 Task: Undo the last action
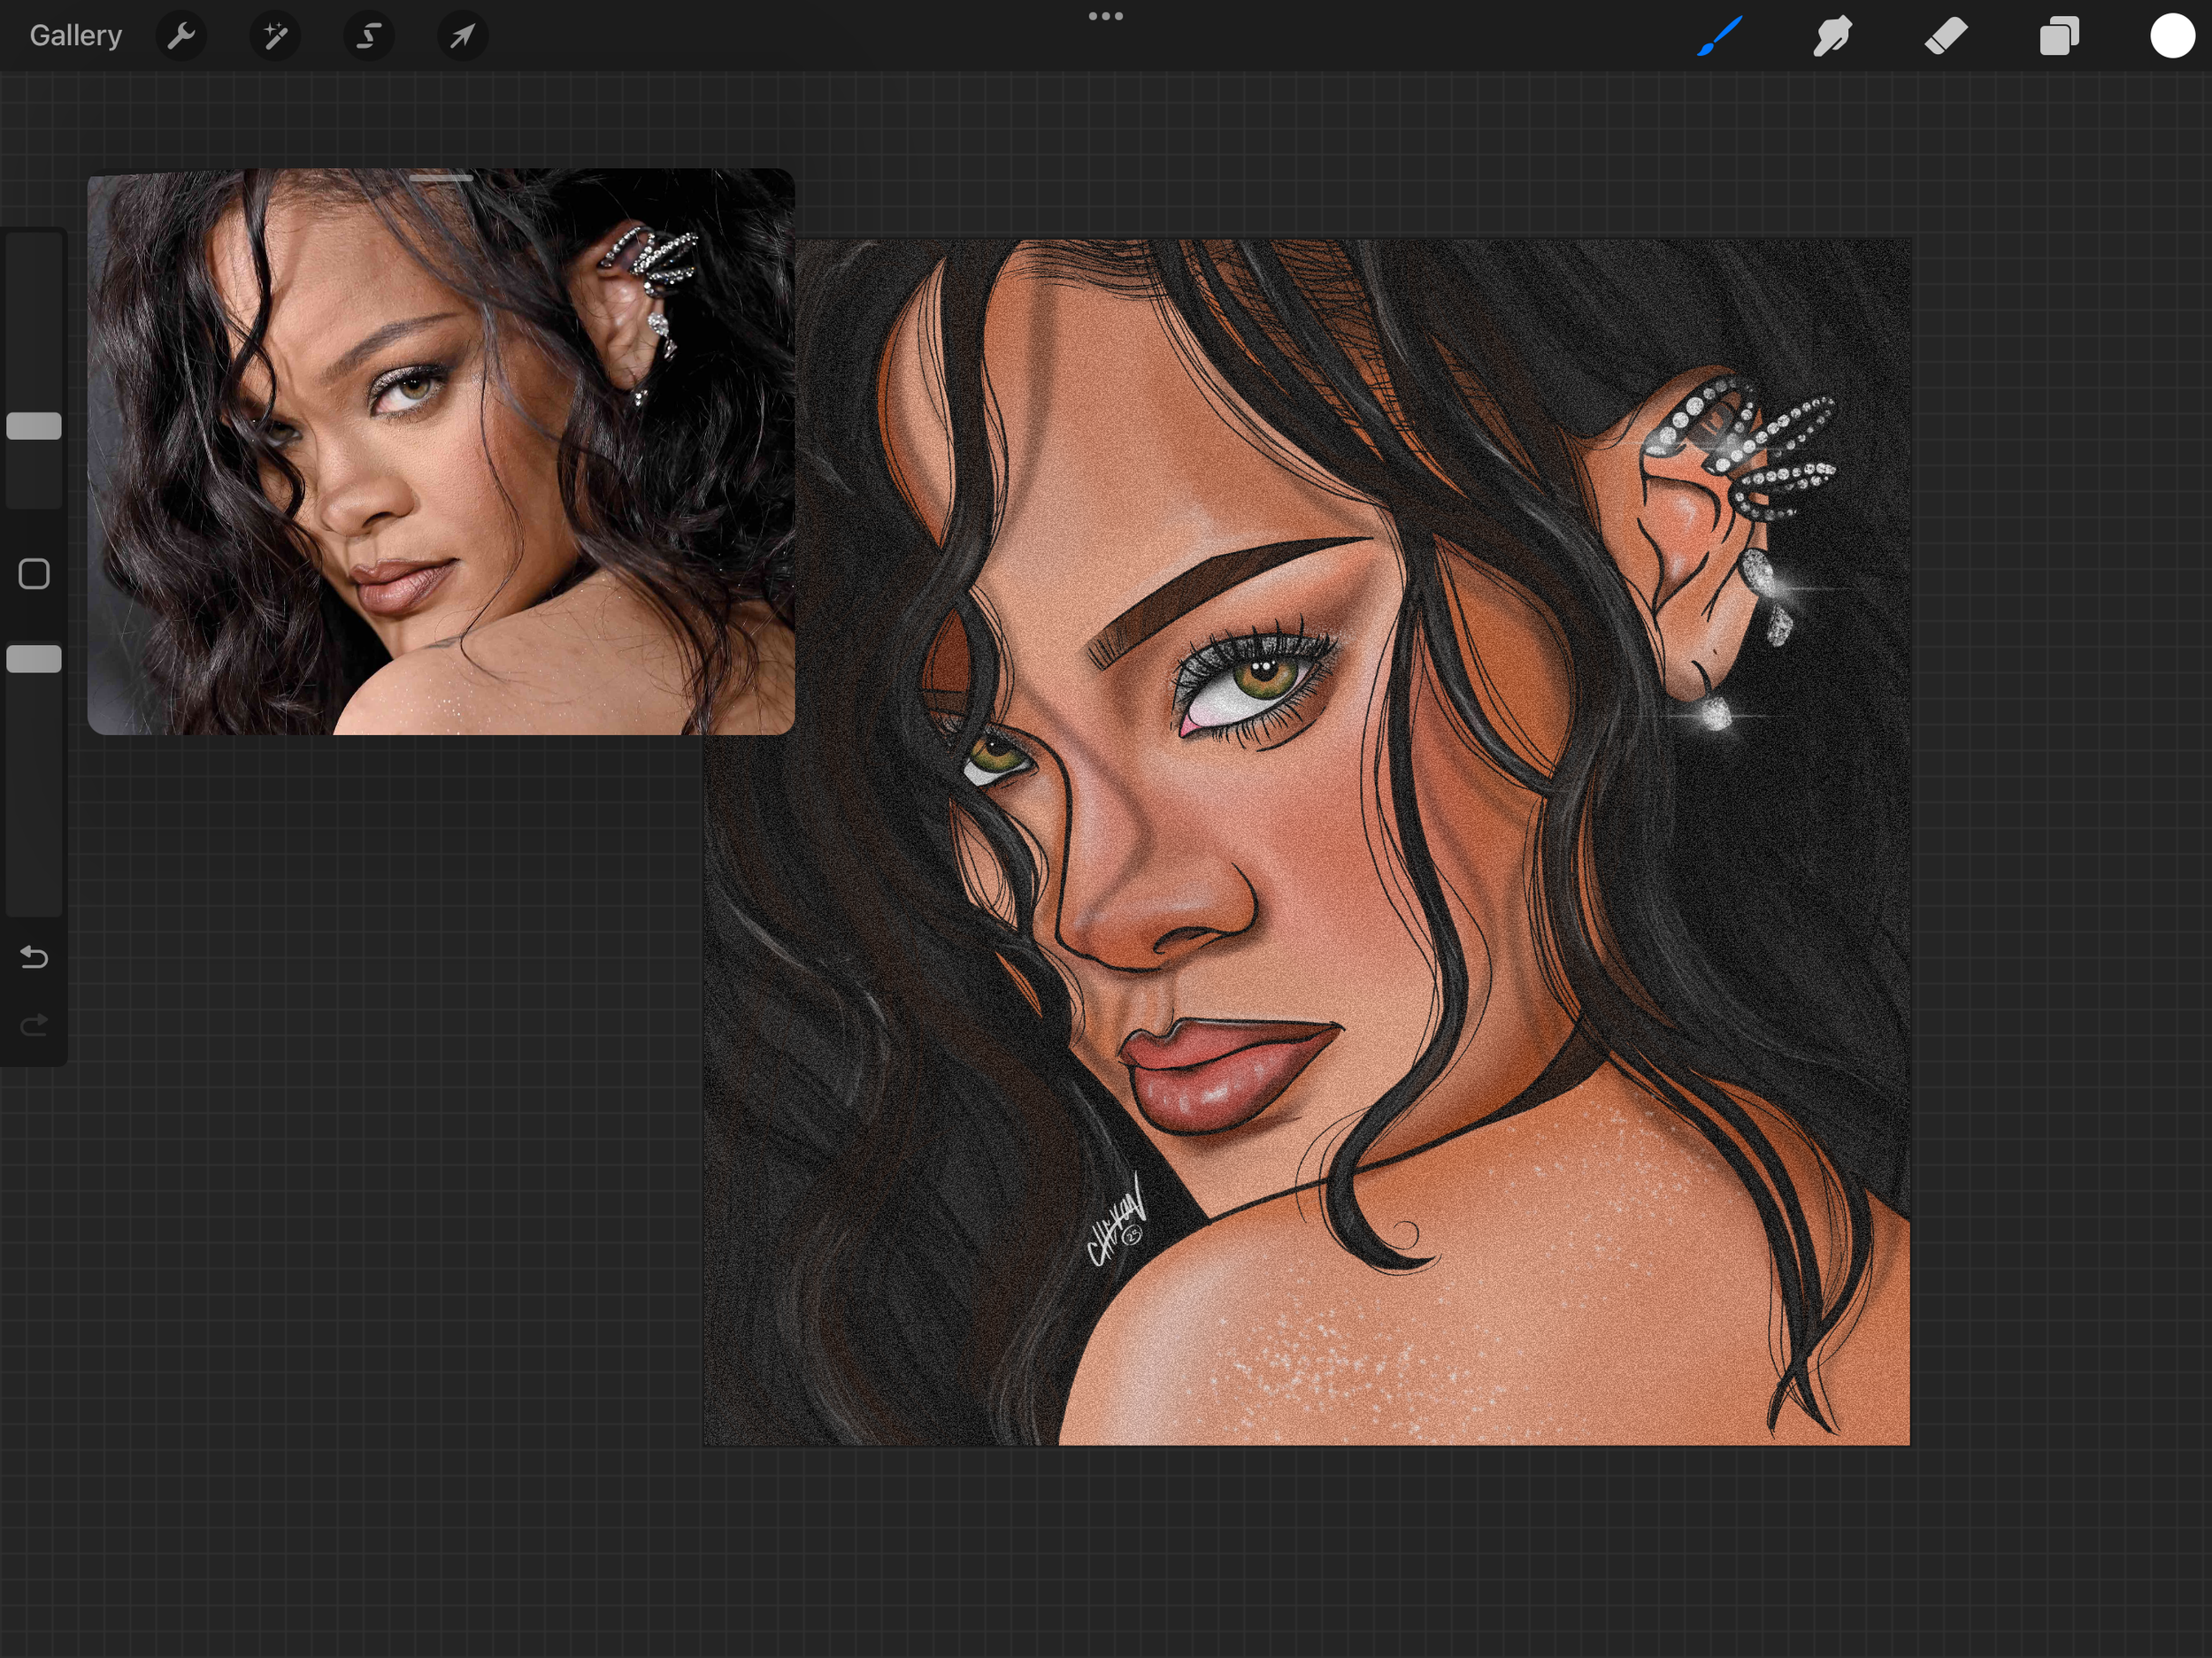(x=34, y=958)
